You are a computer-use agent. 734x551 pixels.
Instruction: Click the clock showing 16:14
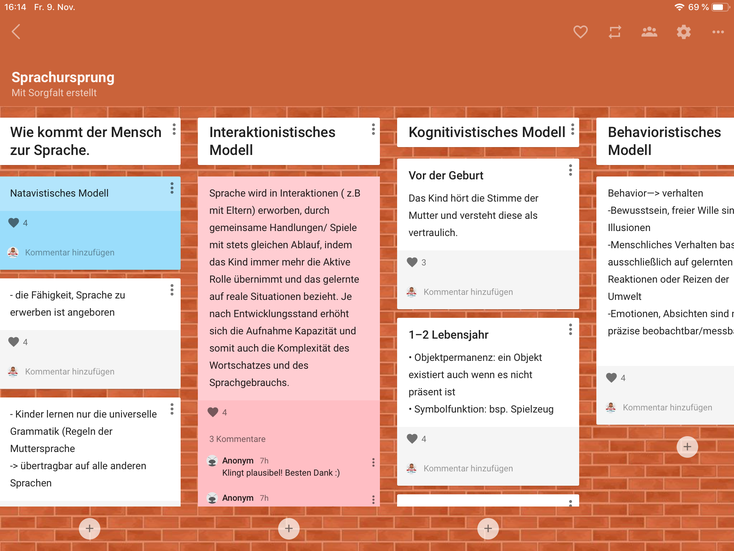click(15, 7)
